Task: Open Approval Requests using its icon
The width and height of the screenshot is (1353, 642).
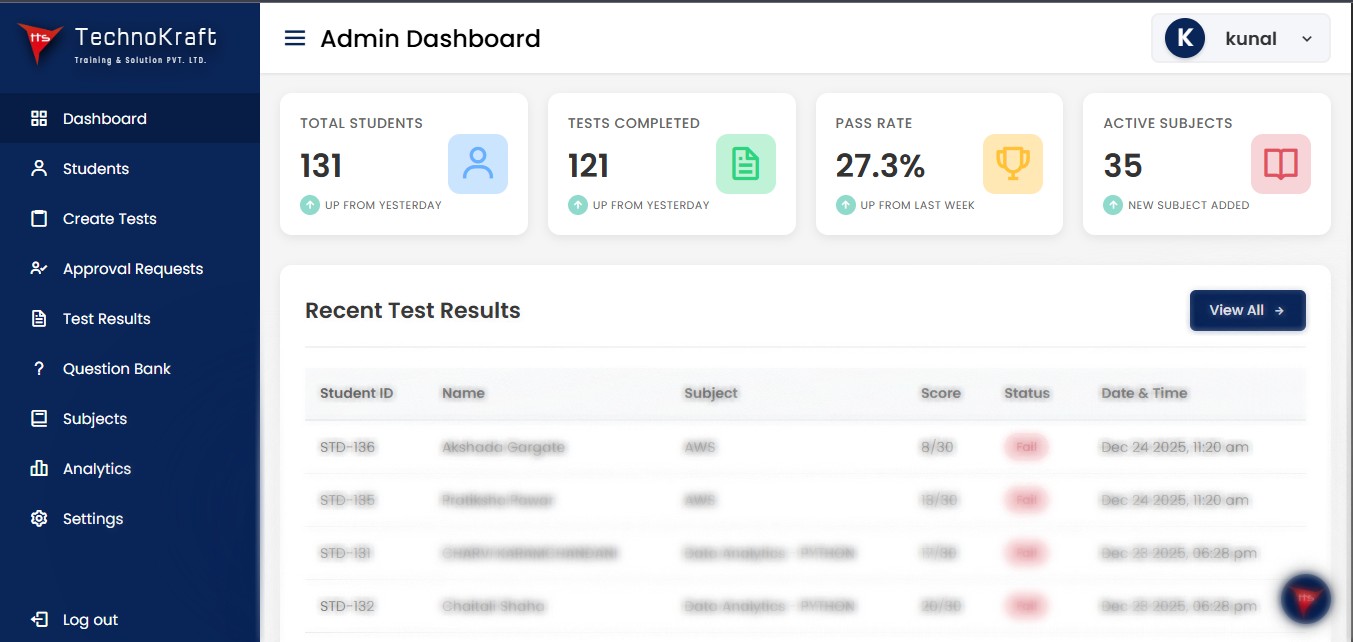Action: pos(38,268)
